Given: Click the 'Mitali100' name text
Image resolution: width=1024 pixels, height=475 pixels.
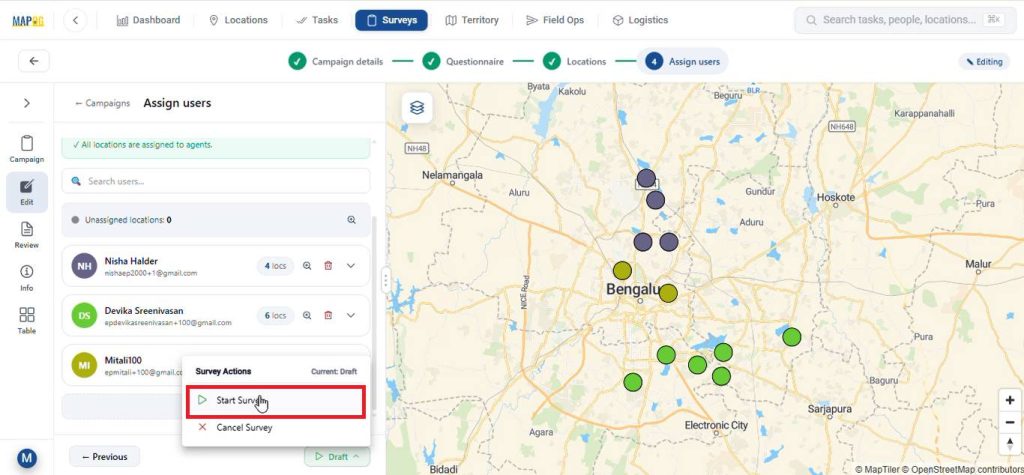Looking at the screenshot, I should tap(123, 360).
